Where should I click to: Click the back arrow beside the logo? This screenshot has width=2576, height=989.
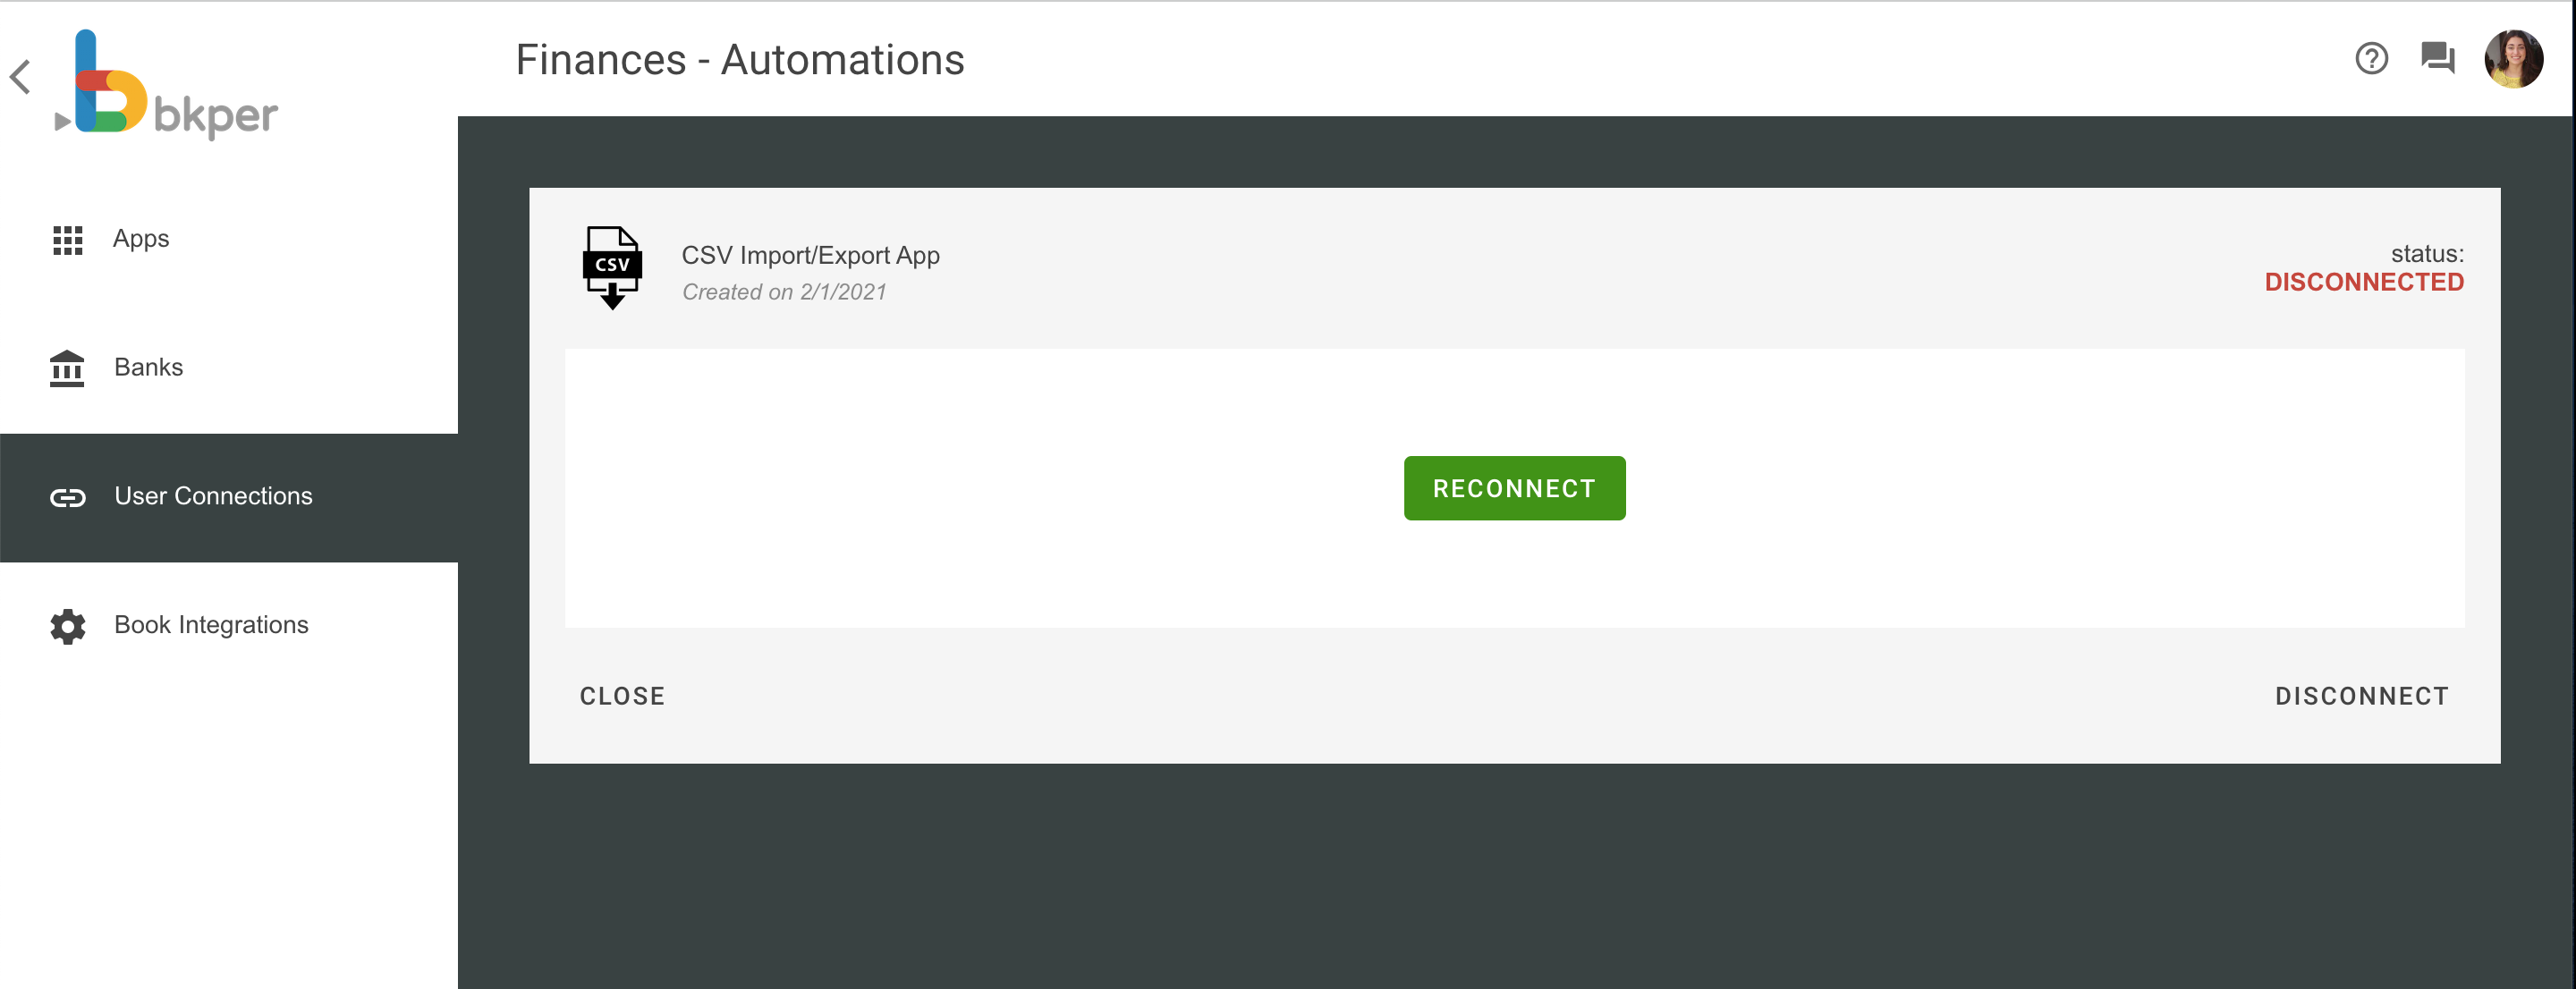coord(21,77)
